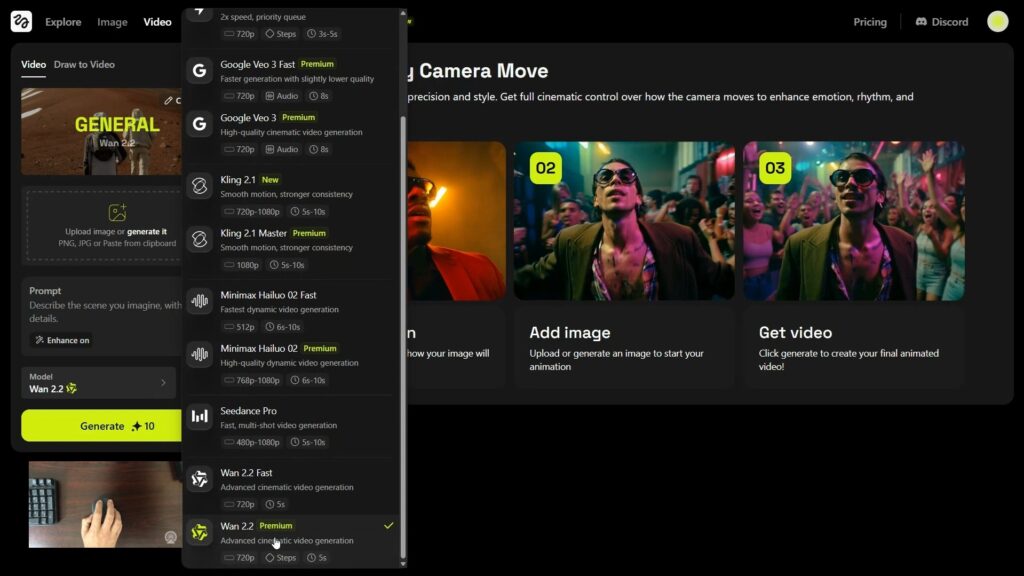Choose the Wan 2.2 Fast model
The width and height of the screenshot is (1024, 576).
tap(291, 488)
